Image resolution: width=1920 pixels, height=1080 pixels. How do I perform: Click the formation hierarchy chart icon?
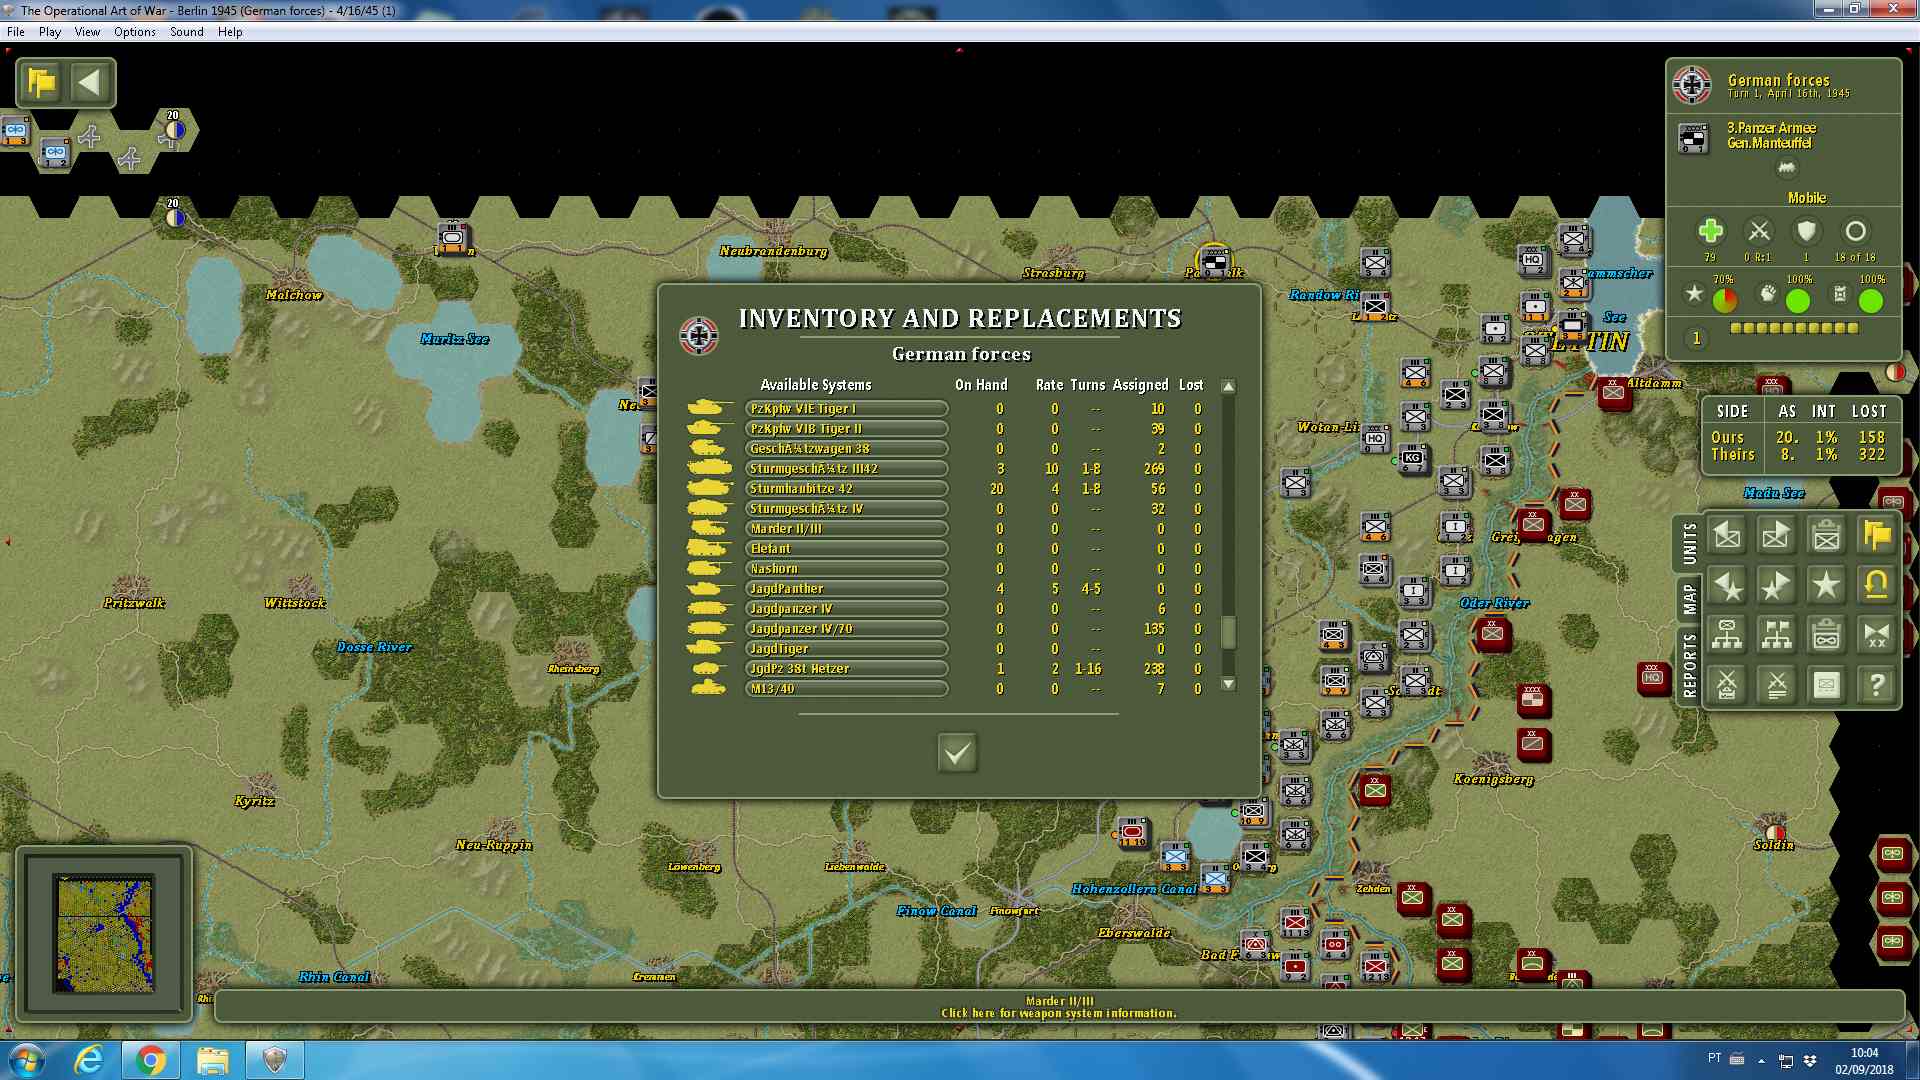(x=1727, y=635)
